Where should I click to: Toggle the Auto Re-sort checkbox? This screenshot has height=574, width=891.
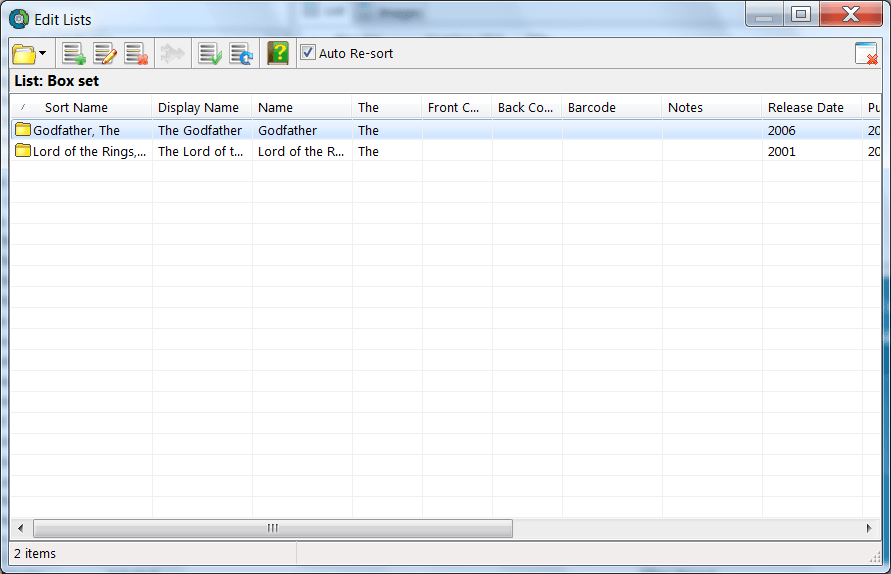coord(308,53)
